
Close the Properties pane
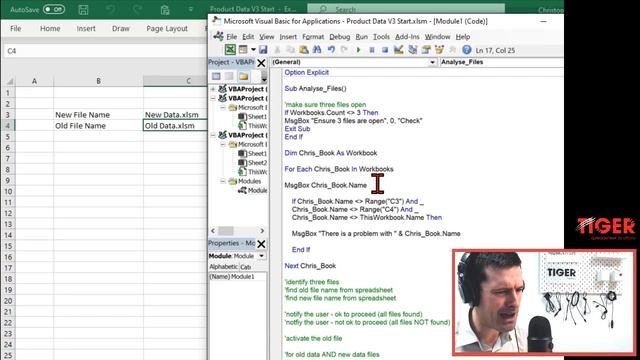[261, 244]
